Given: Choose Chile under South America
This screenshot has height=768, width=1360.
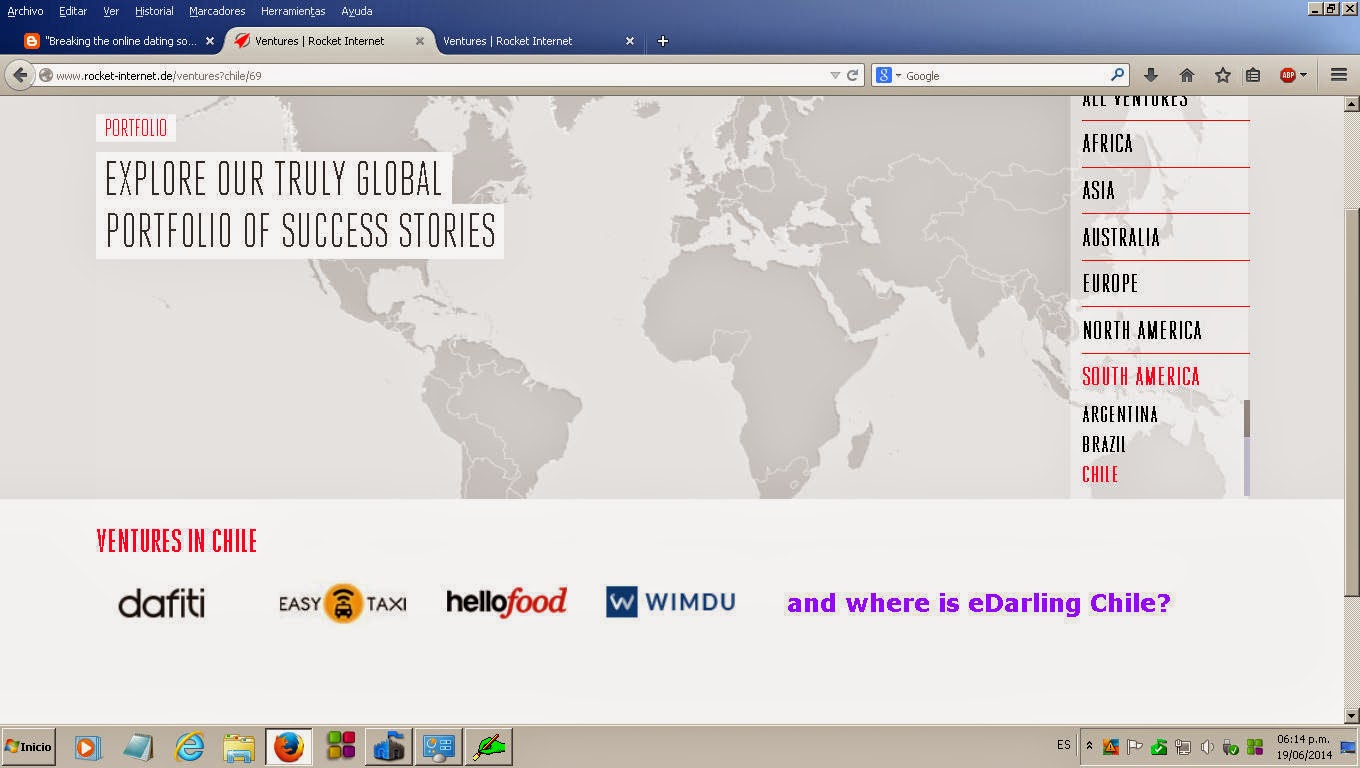Looking at the screenshot, I should click(x=1100, y=474).
